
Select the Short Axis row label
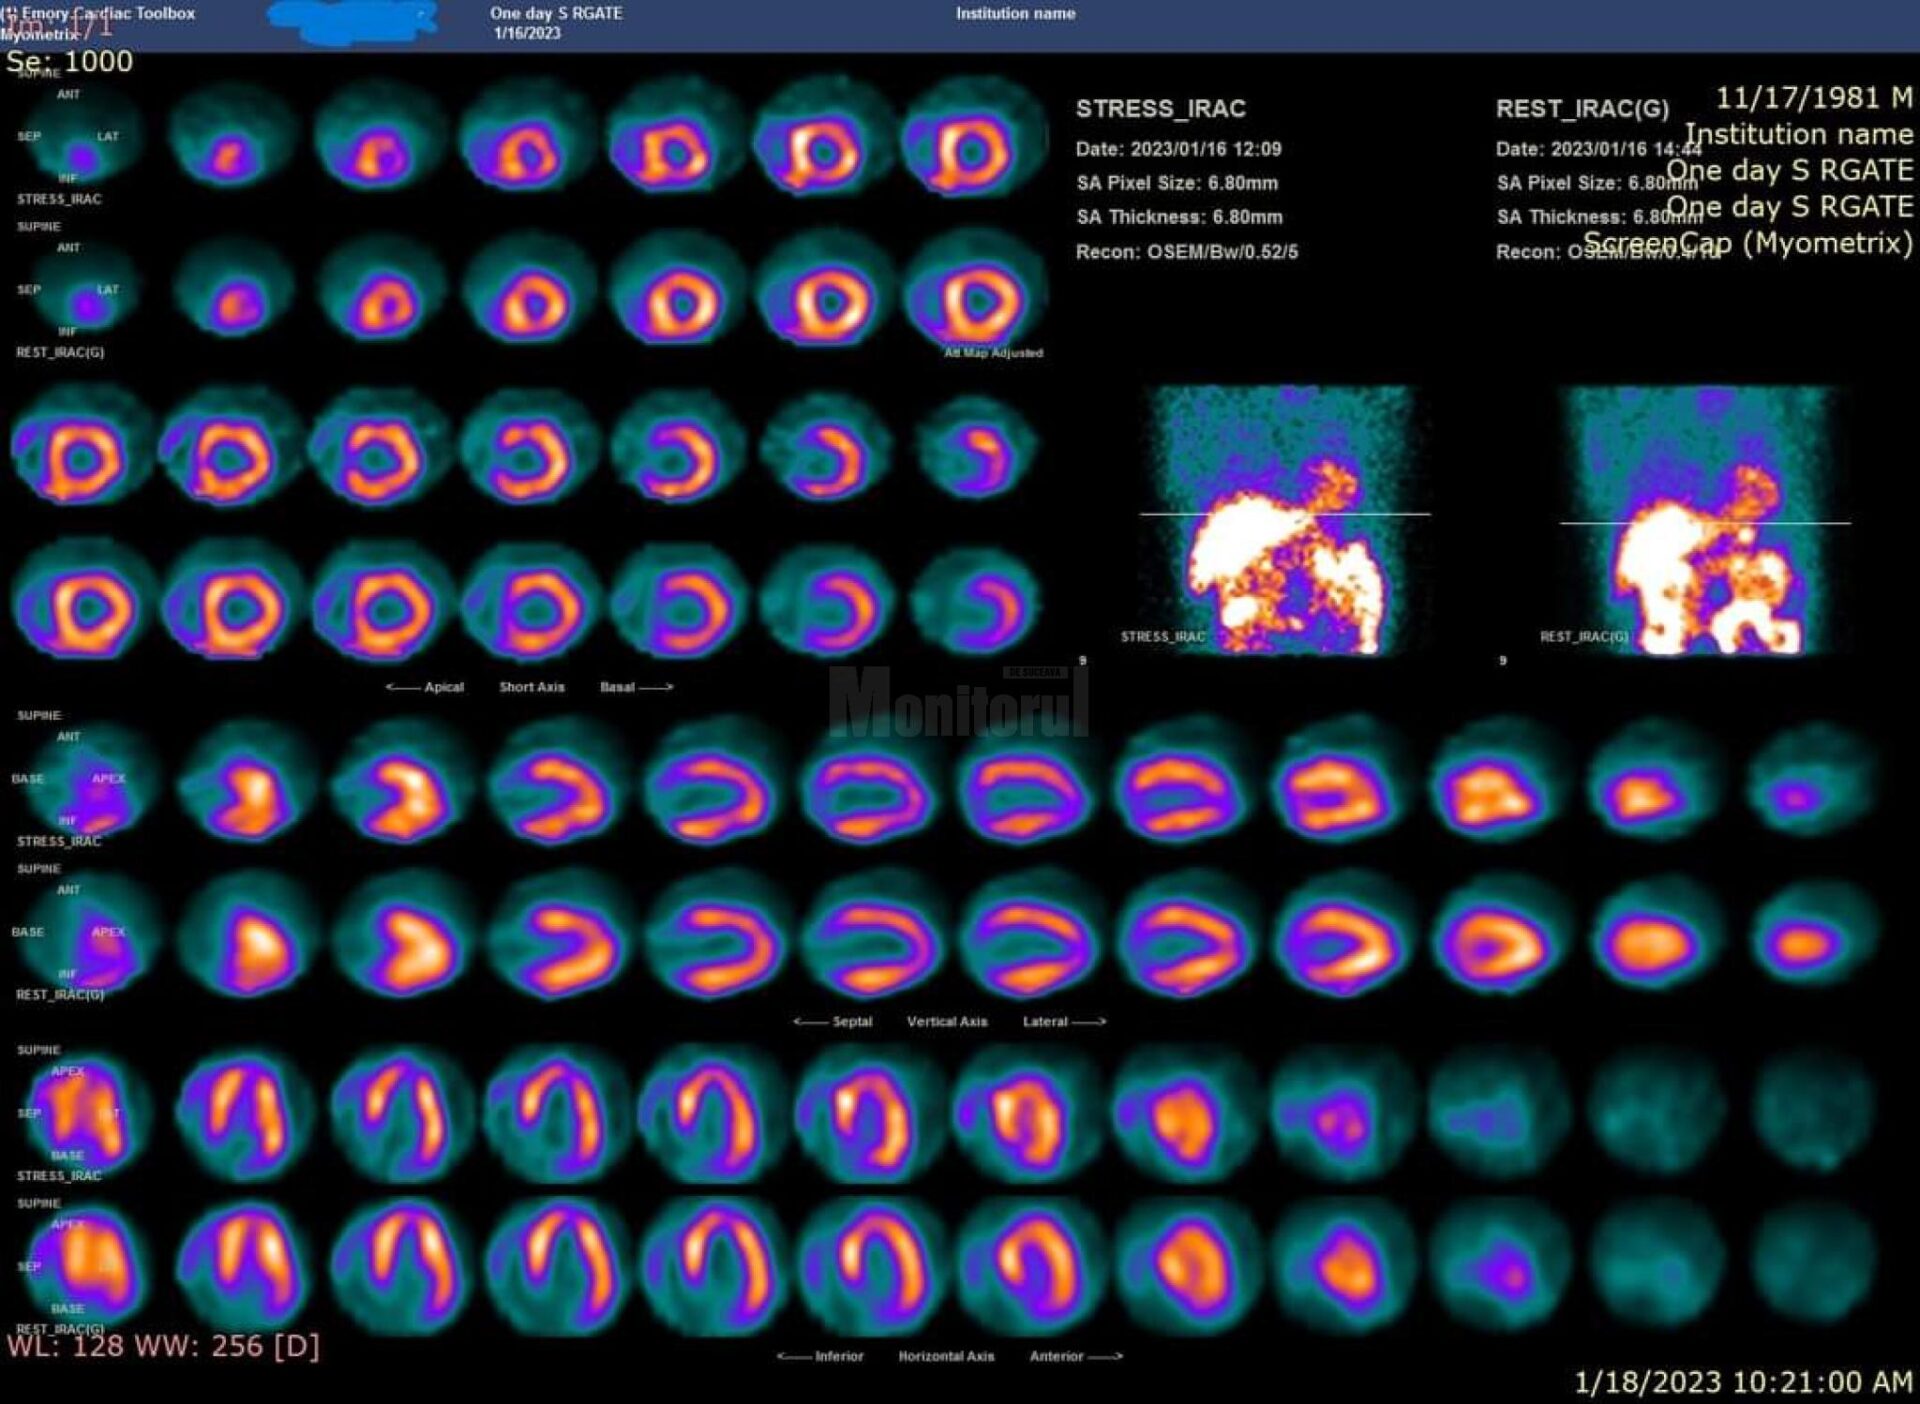[x=532, y=687]
